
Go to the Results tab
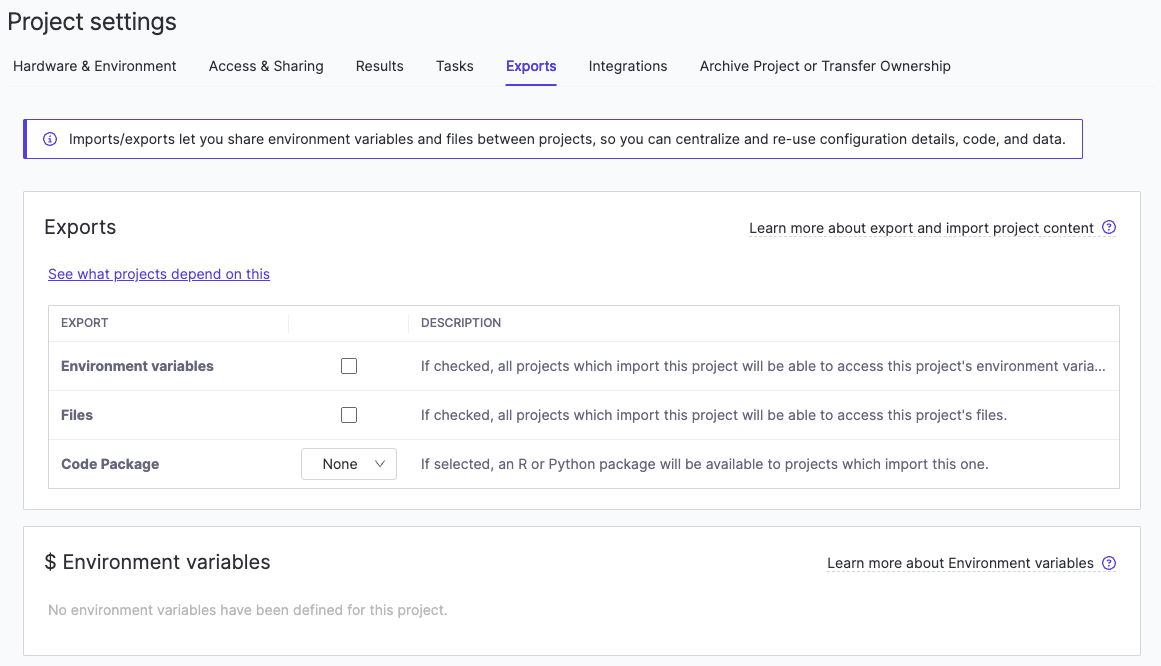click(379, 66)
